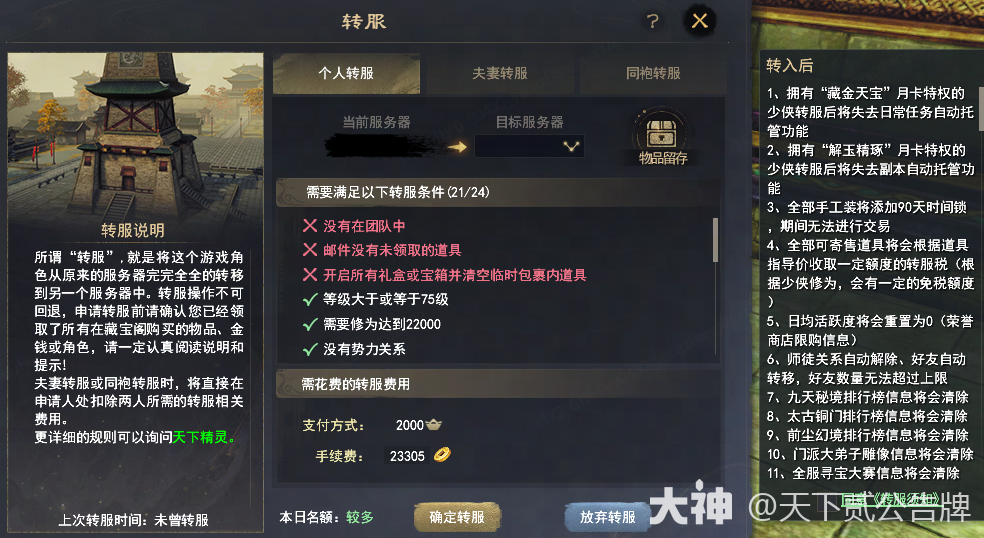Select the 个人转服 tab
Screen dimensions: 984x538
(x=346, y=73)
